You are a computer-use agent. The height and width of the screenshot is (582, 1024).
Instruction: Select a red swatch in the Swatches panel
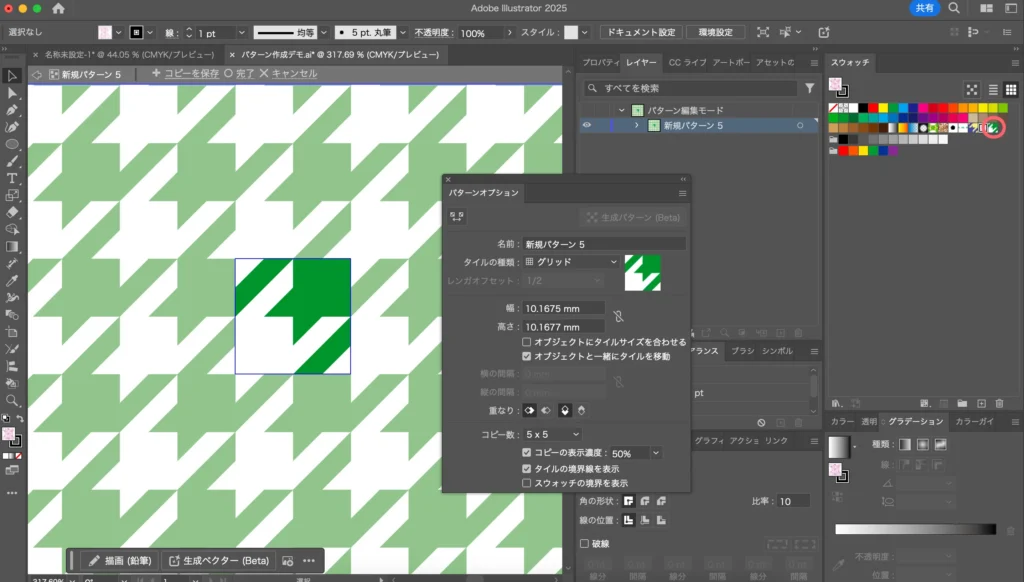(x=872, y=108)
